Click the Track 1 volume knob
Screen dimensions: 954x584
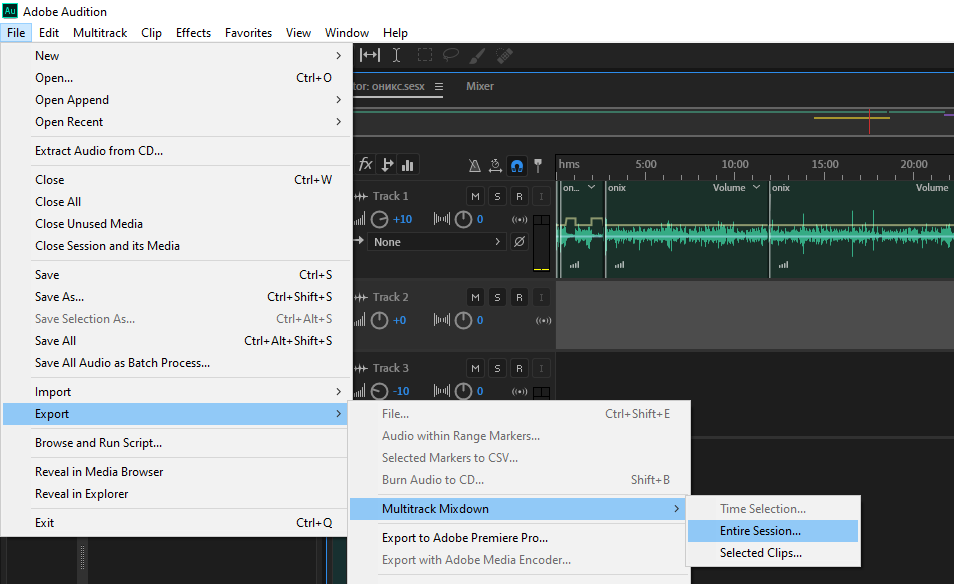[x=380, y=219]
